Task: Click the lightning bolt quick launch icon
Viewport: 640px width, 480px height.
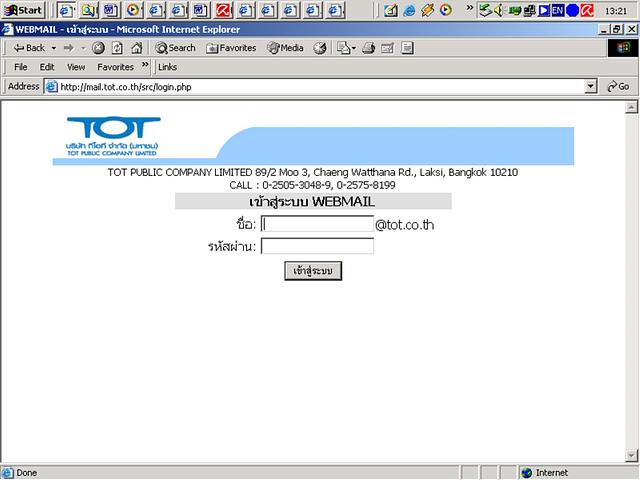Action: [x=427, y=10]
